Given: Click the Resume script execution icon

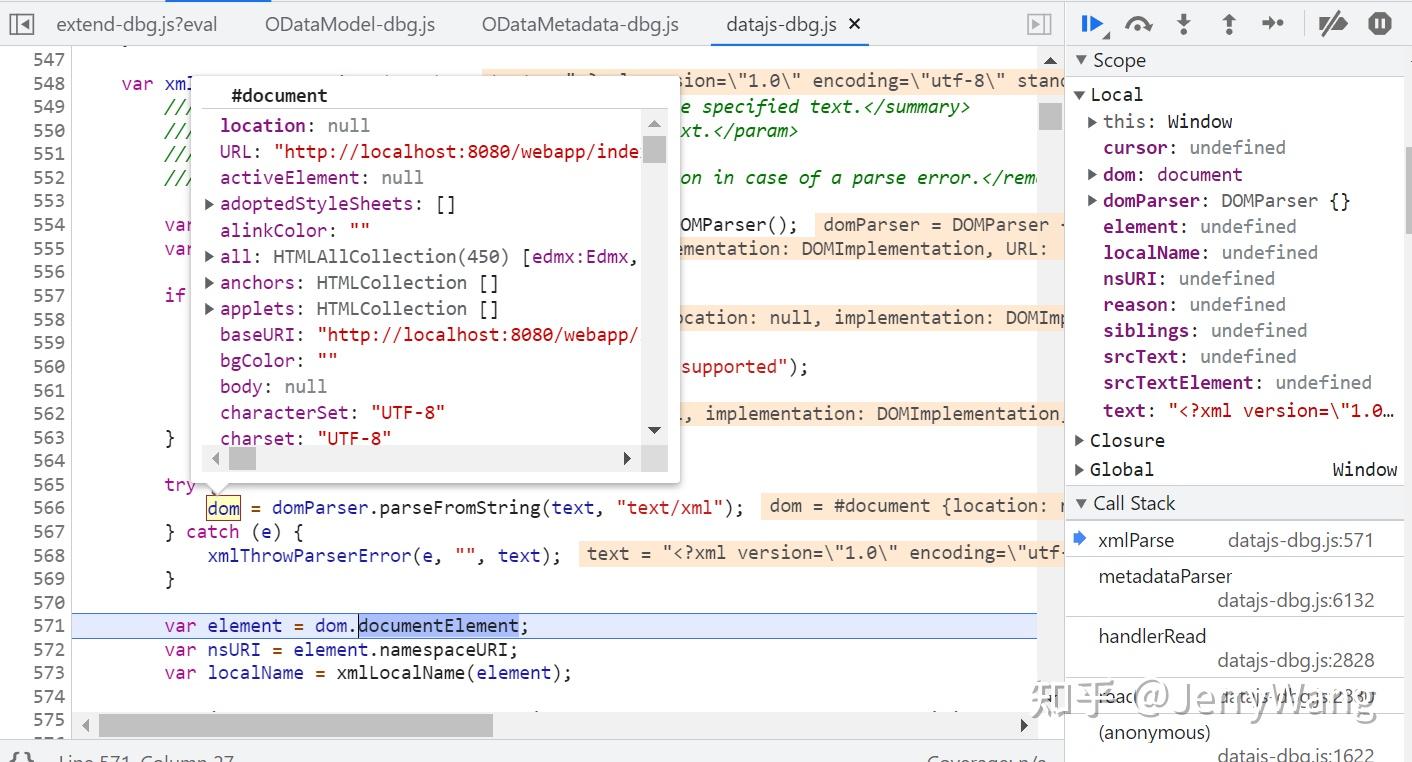Looking at the screenshot, I should click(x=1093, y=24).
